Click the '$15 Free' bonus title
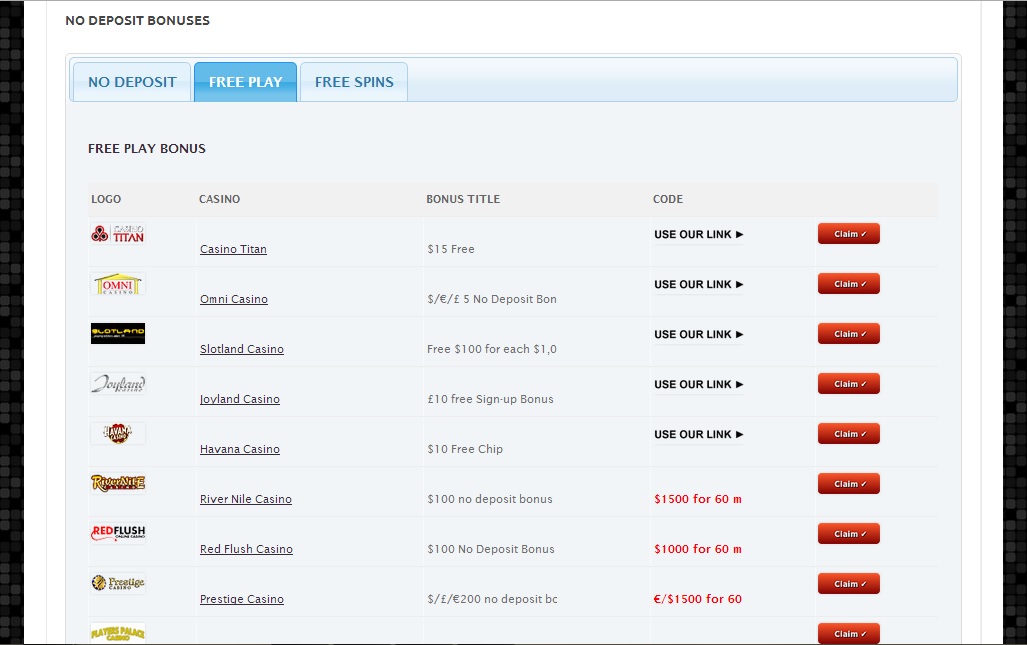The height and width of the screenshot is (645, 1027). [451, 249]
